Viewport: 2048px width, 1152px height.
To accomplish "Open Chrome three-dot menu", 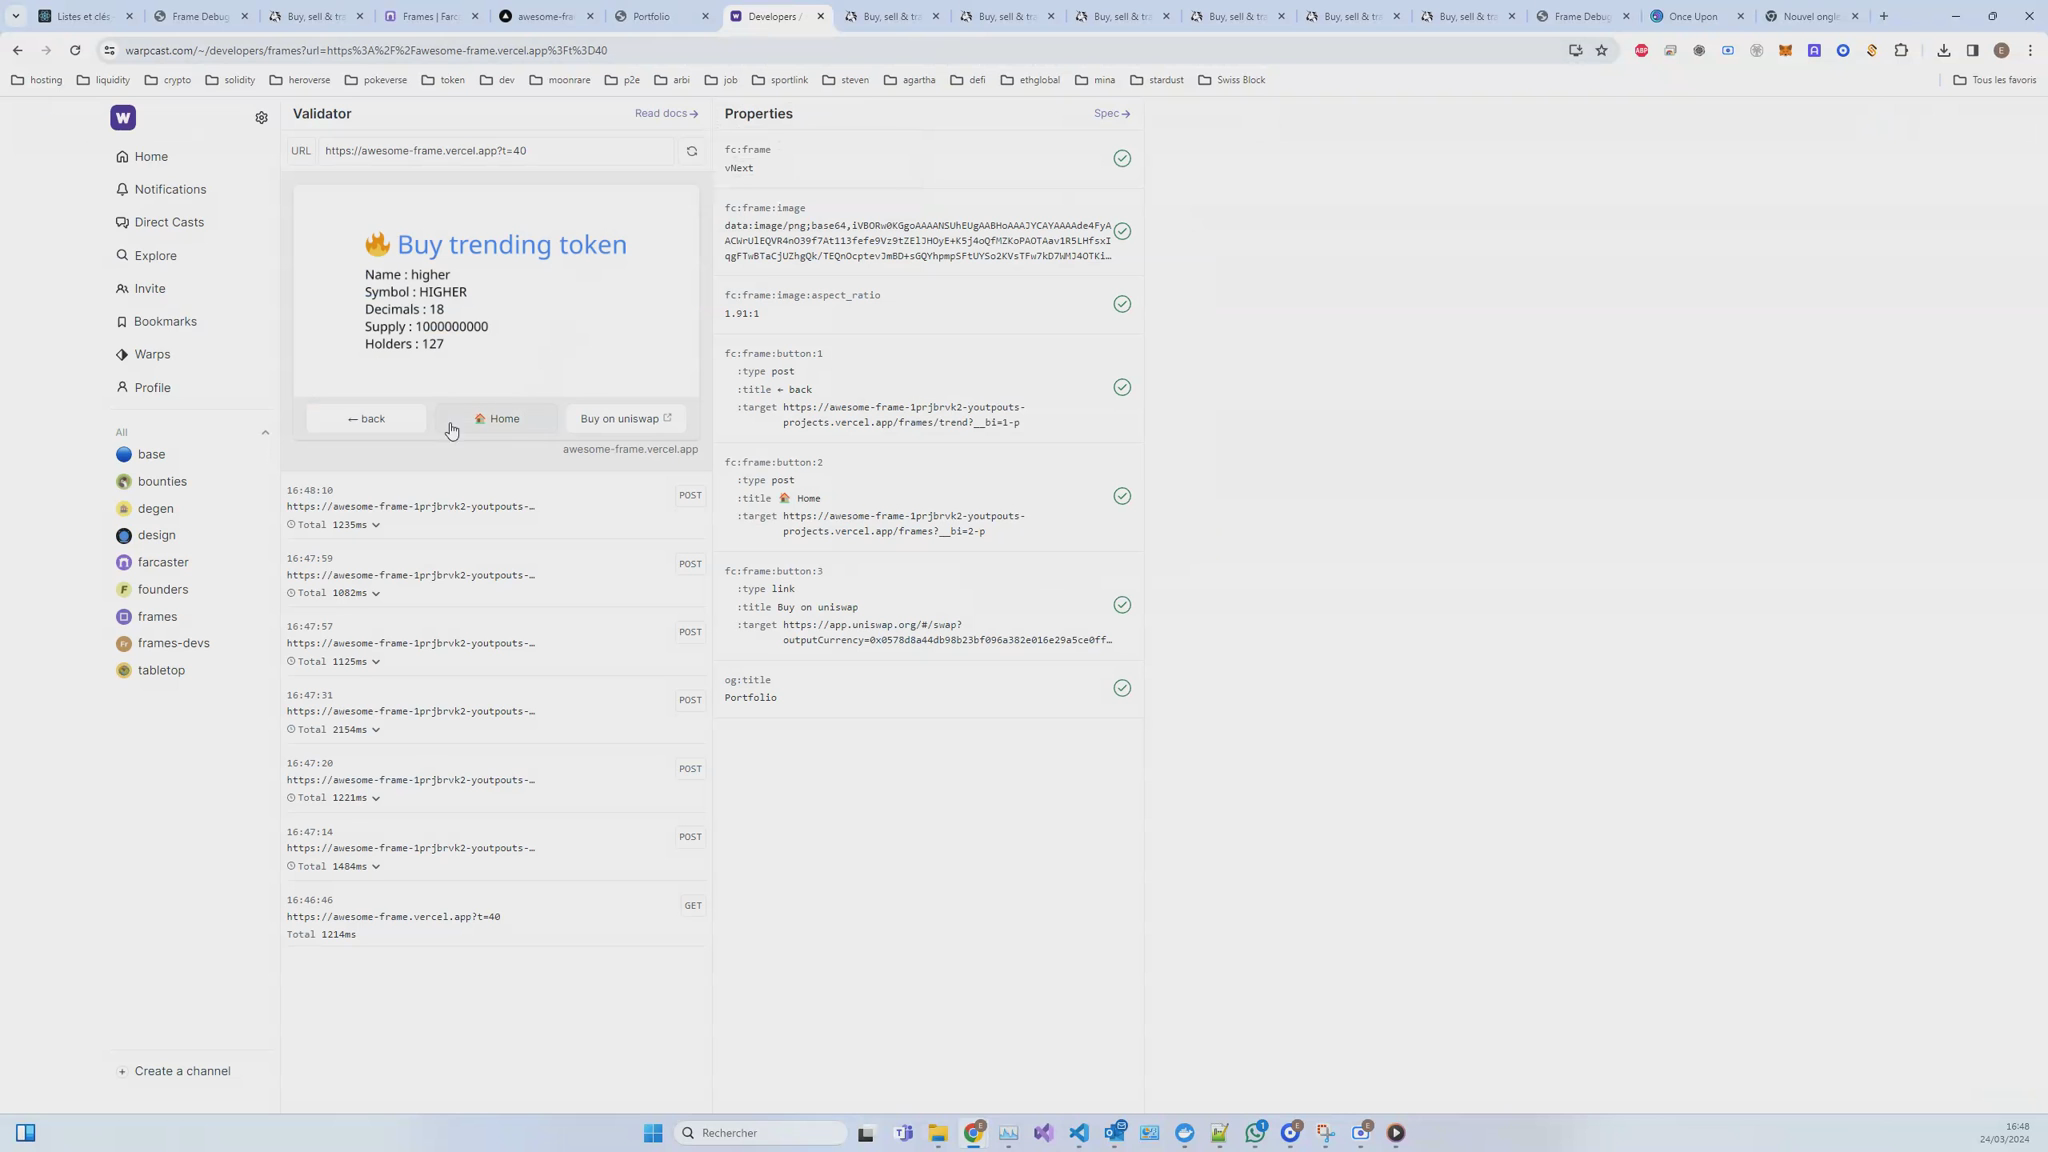I will [2030, 50].
